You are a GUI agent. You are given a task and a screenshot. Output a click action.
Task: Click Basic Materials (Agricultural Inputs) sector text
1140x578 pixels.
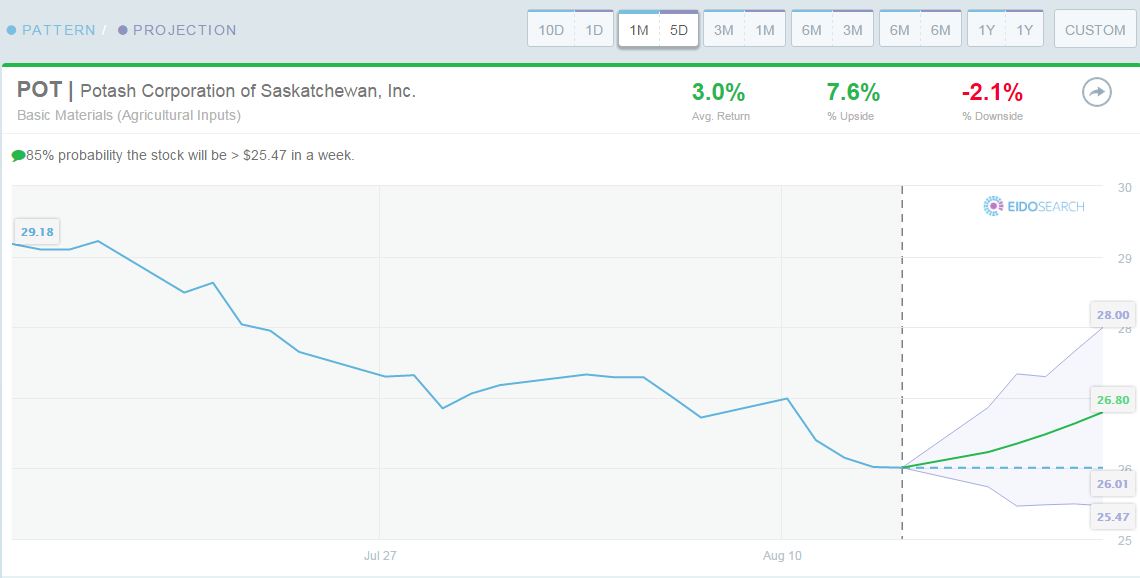coord(129,116)
